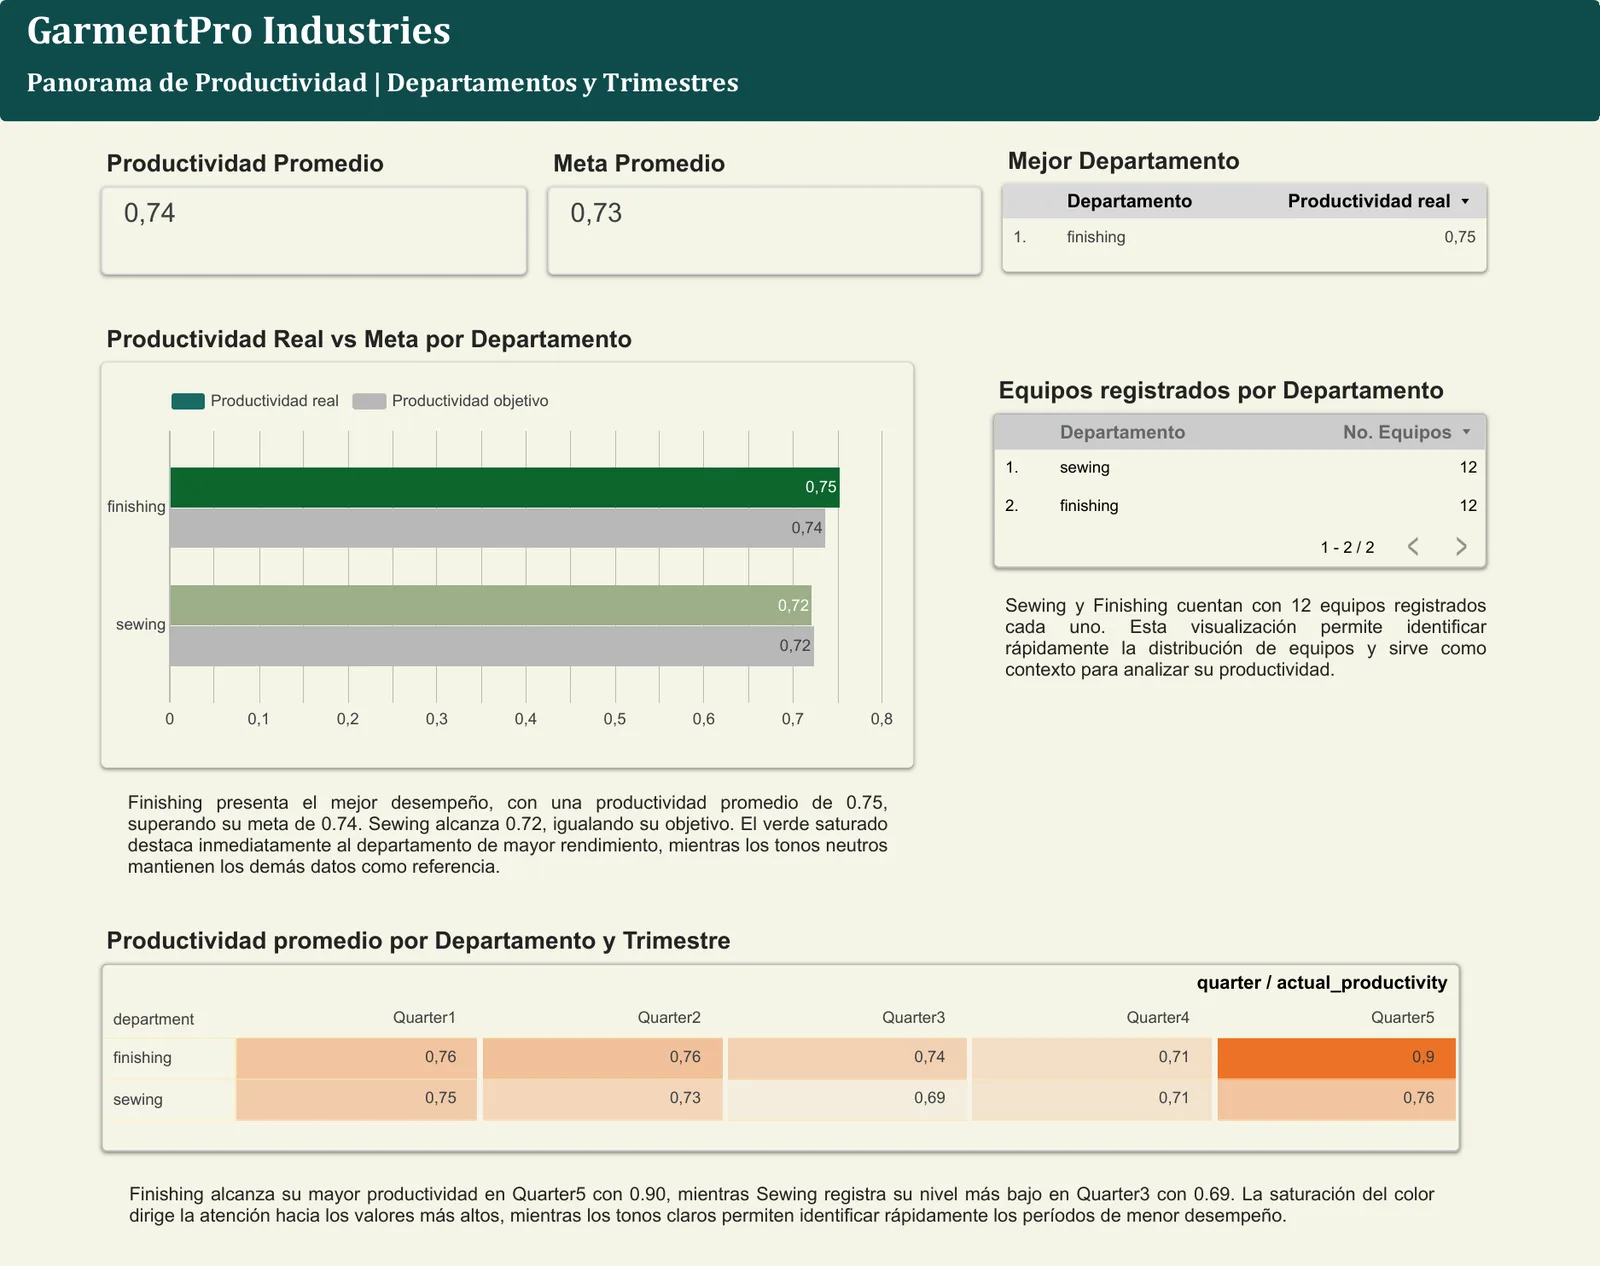The height and width of the screenshot is (1266, 1600).
Task: Select finishing row in Mejor Departamento table
Action: [x=1244, y=237]
